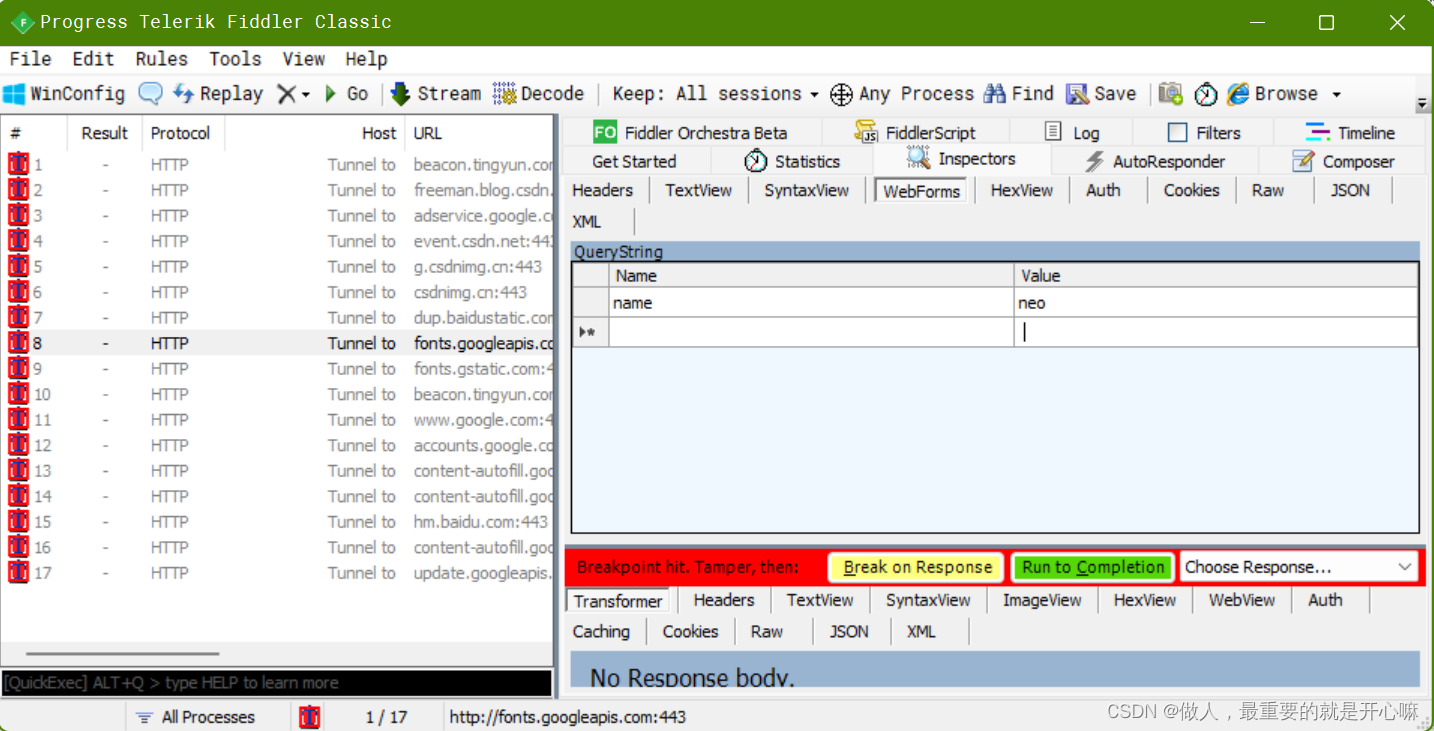Sort sessions by Protocol column header
The height and width of the screenshot is (731, 1434).
click(x=183, y=133)
